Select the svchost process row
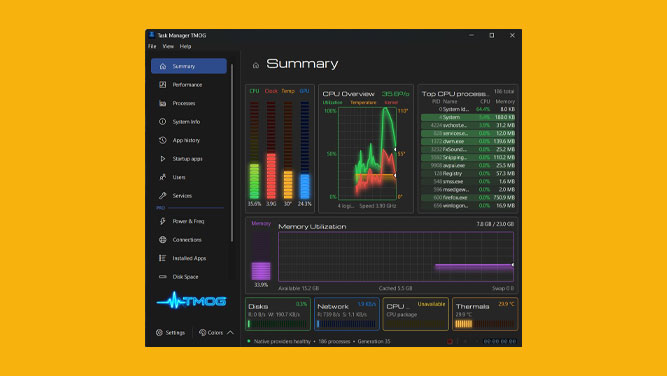Image resolution: width=667 pixels, height=376 pixels. 468,125
